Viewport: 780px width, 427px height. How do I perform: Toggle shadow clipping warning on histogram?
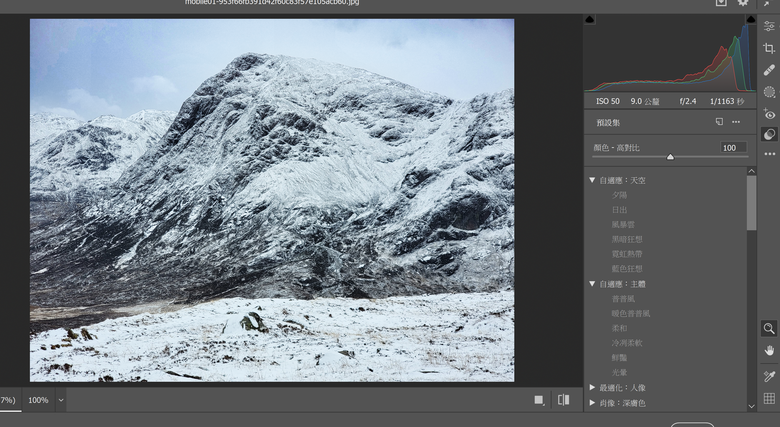[589, 19]
